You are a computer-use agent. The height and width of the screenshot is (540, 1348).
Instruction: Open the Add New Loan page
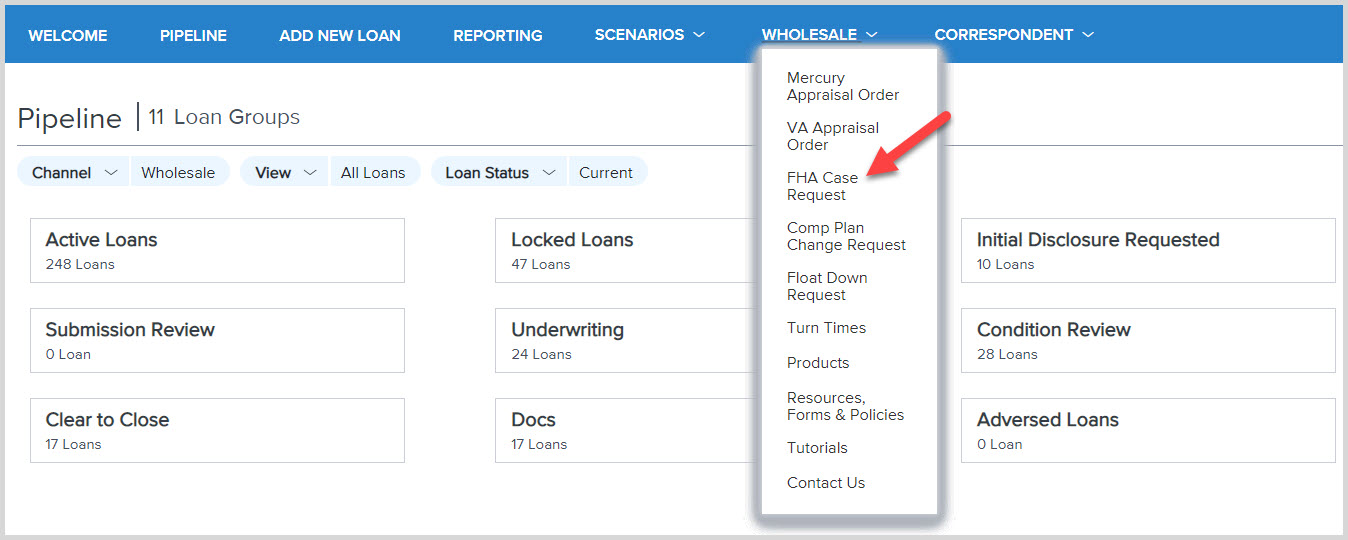(x=340, y=35)
